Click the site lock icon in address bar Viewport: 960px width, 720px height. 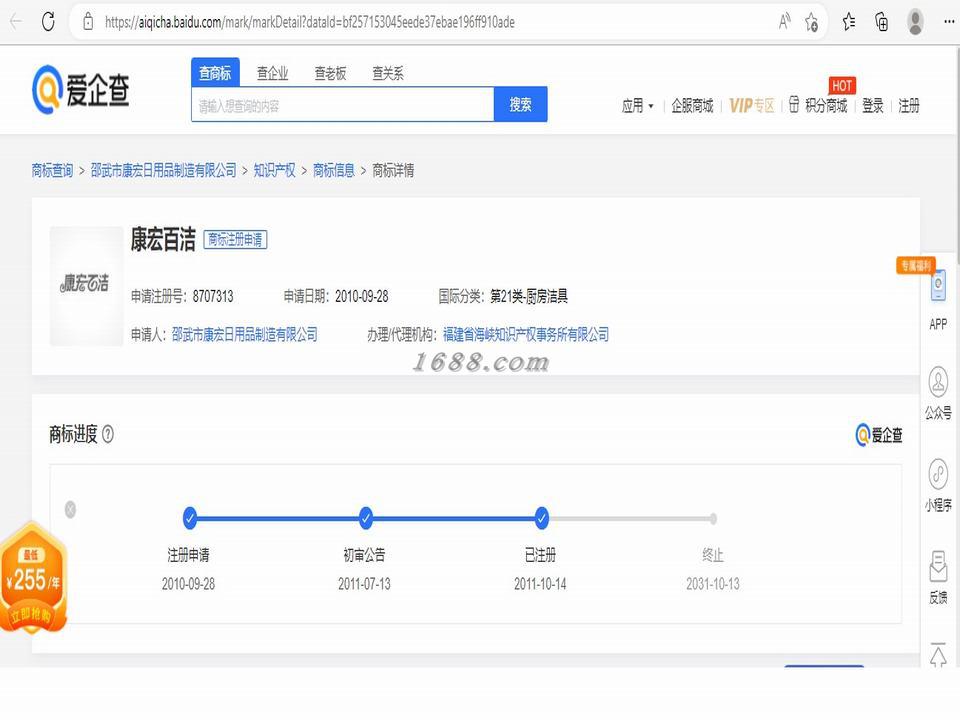[x=88, y=22]
